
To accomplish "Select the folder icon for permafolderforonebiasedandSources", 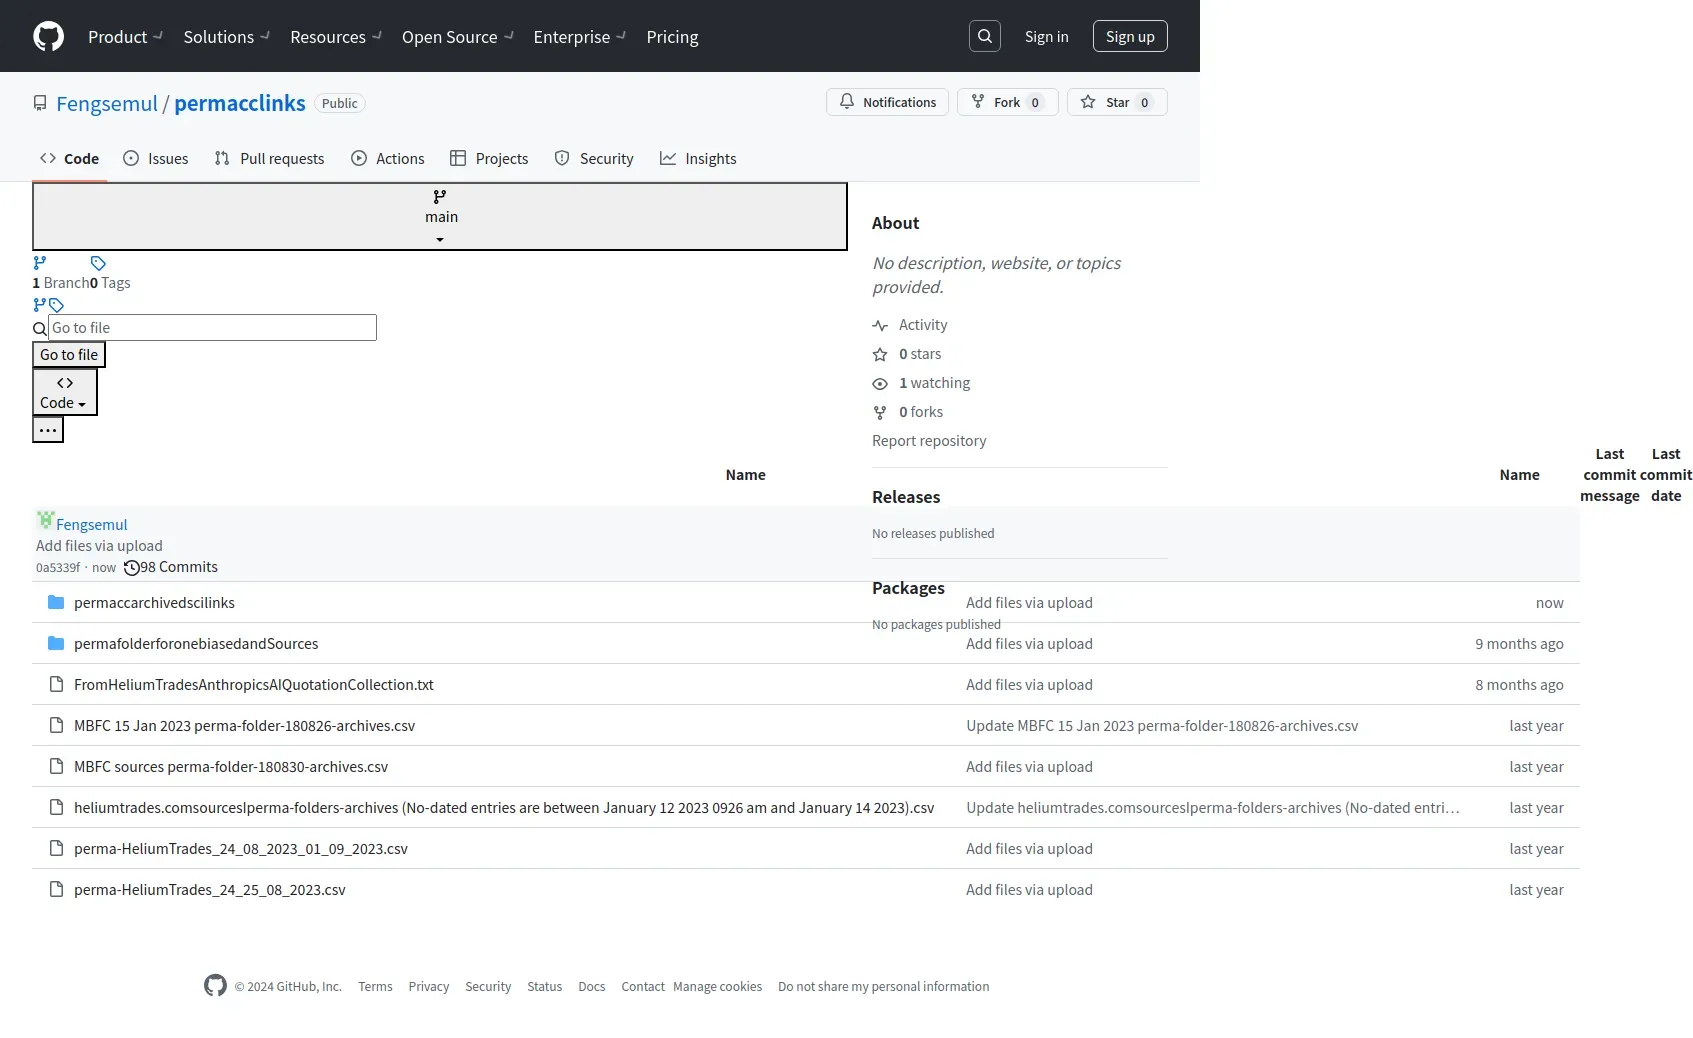I will 56,644.
